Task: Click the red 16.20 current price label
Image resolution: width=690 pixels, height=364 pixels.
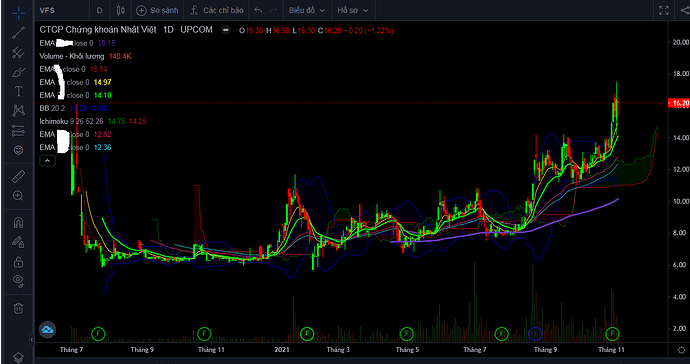Action: 679,103
